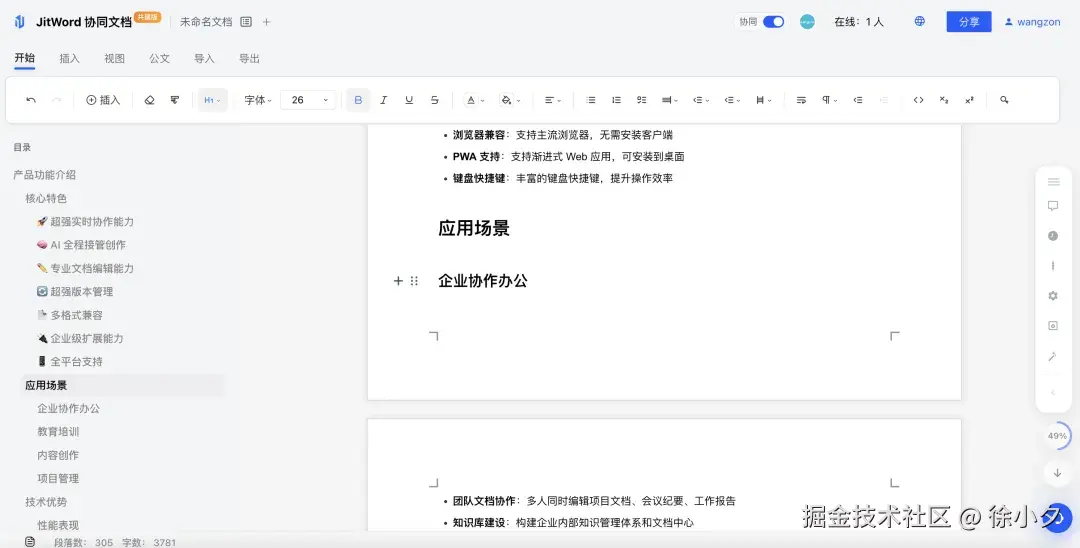Insert a bulleted list
This screenshot has height=548, width=1080.
pyautogui.click(x=591, y=100)
